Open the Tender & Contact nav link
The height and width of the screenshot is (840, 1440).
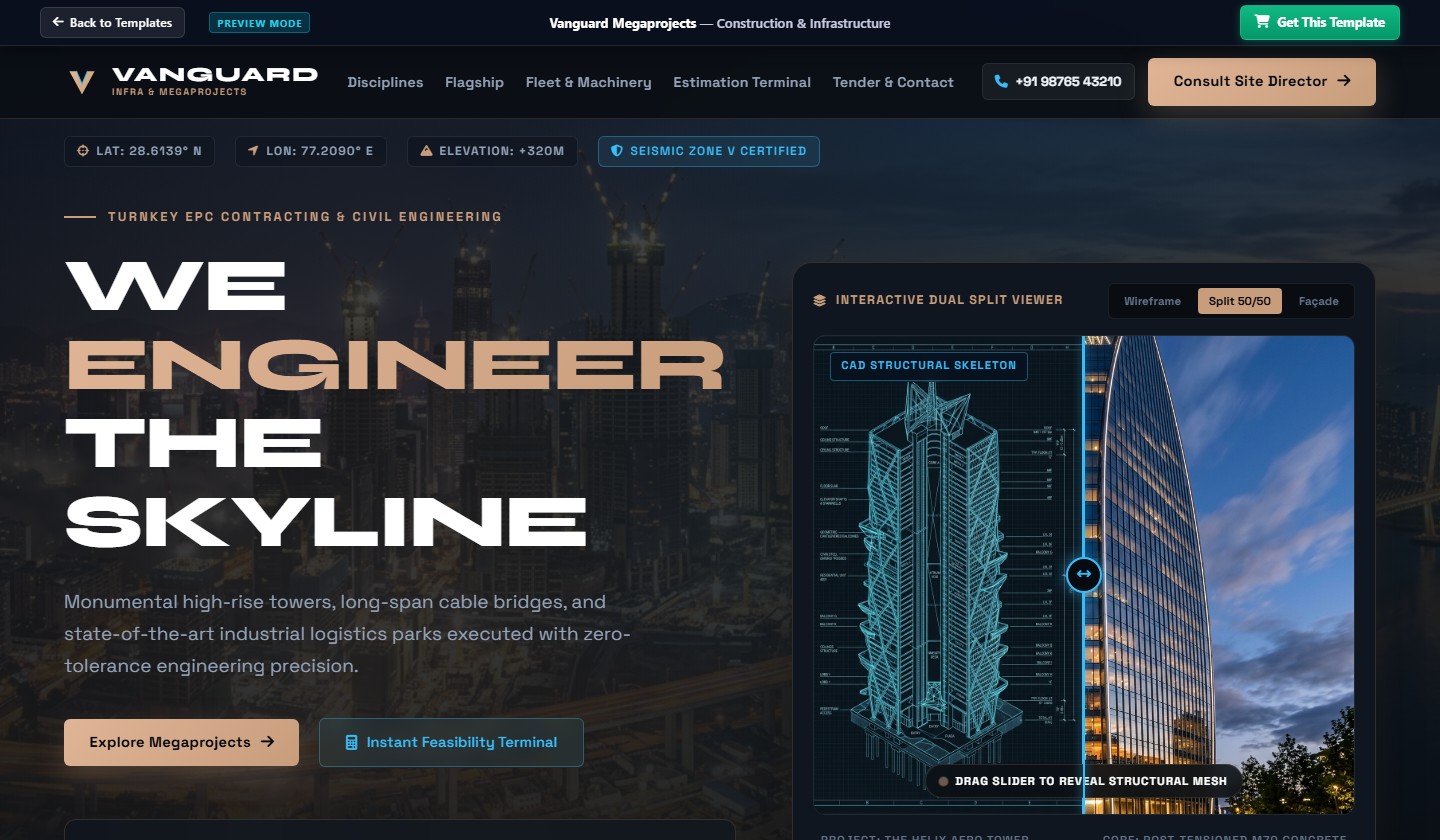[x=893, y=82]
